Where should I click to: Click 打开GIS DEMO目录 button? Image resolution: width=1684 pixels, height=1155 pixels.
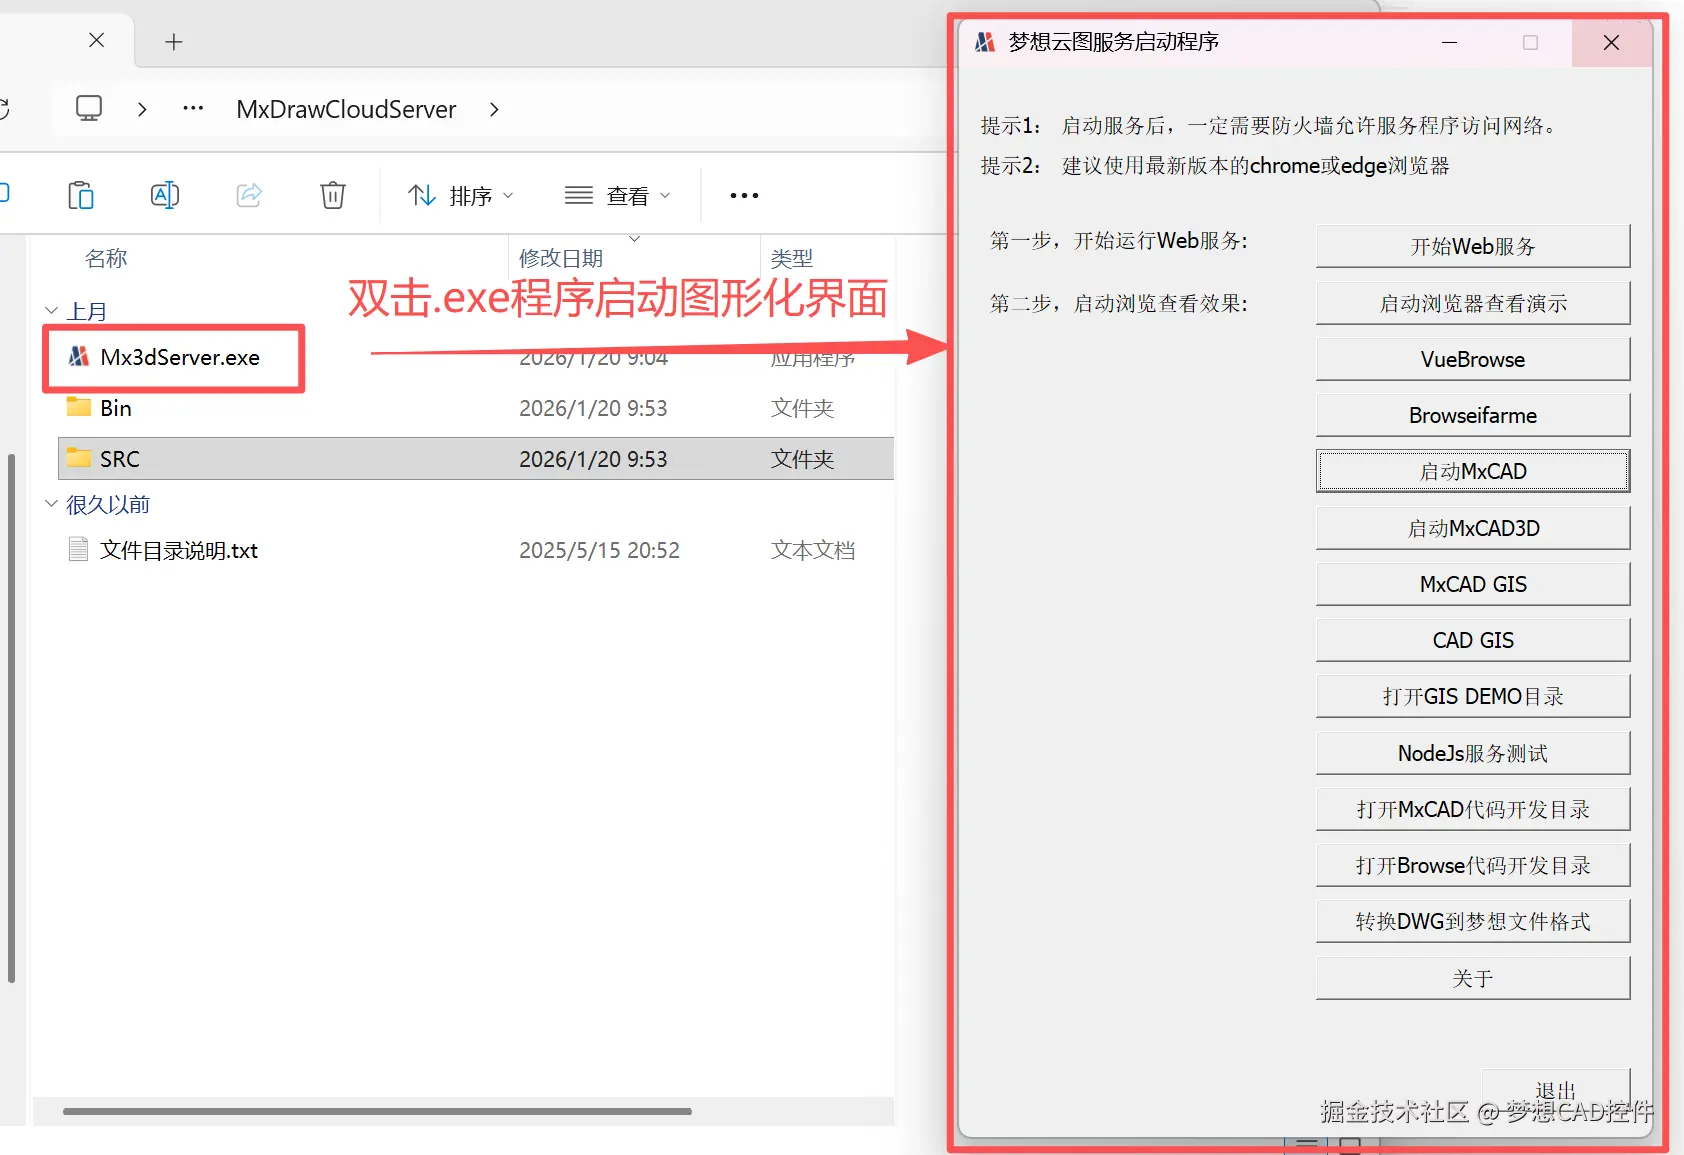[x=1473, y=696]
